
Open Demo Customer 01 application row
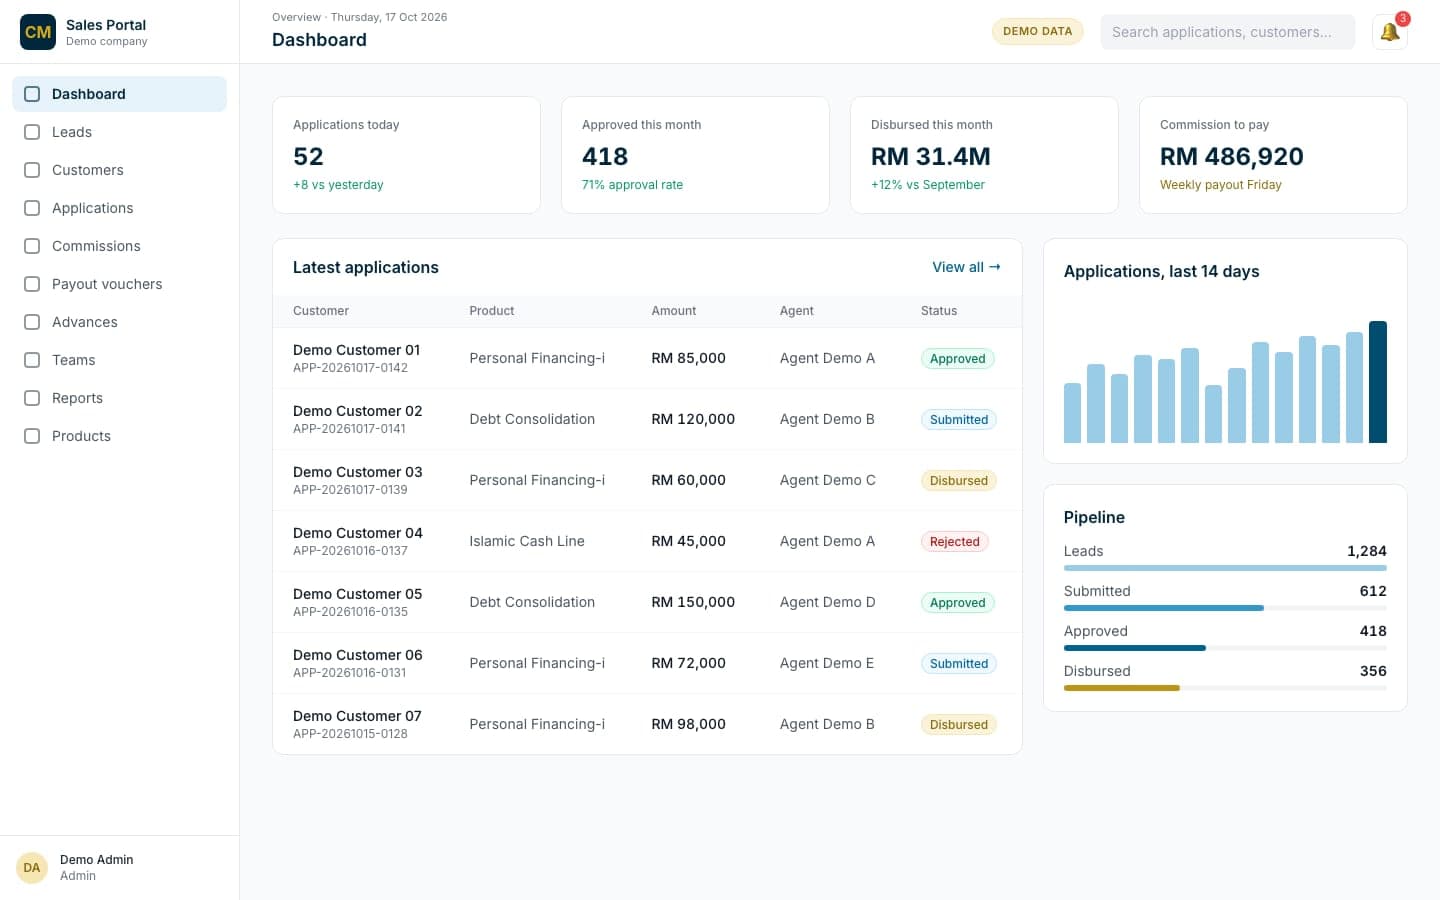point(647,358)
